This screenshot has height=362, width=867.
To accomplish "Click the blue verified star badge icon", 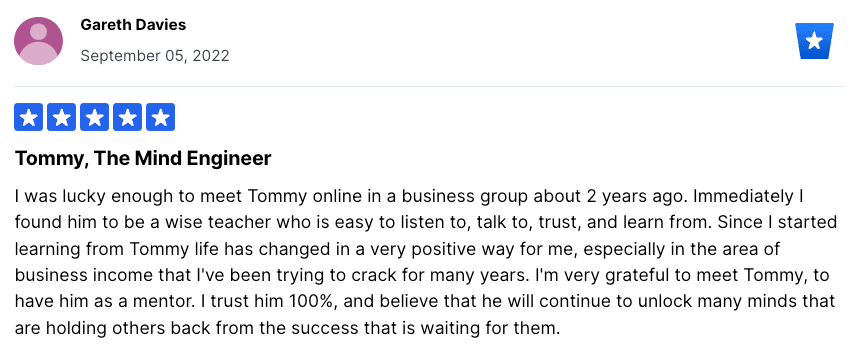I will (814, 41).
